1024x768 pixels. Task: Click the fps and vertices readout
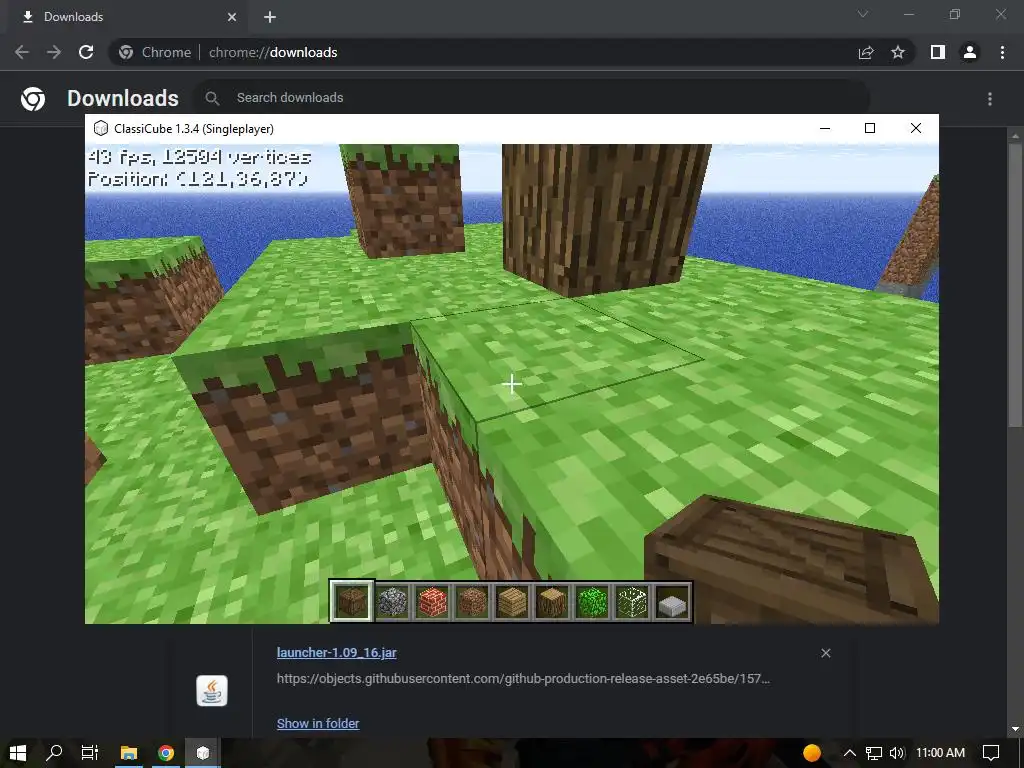[x=199, y=157]
